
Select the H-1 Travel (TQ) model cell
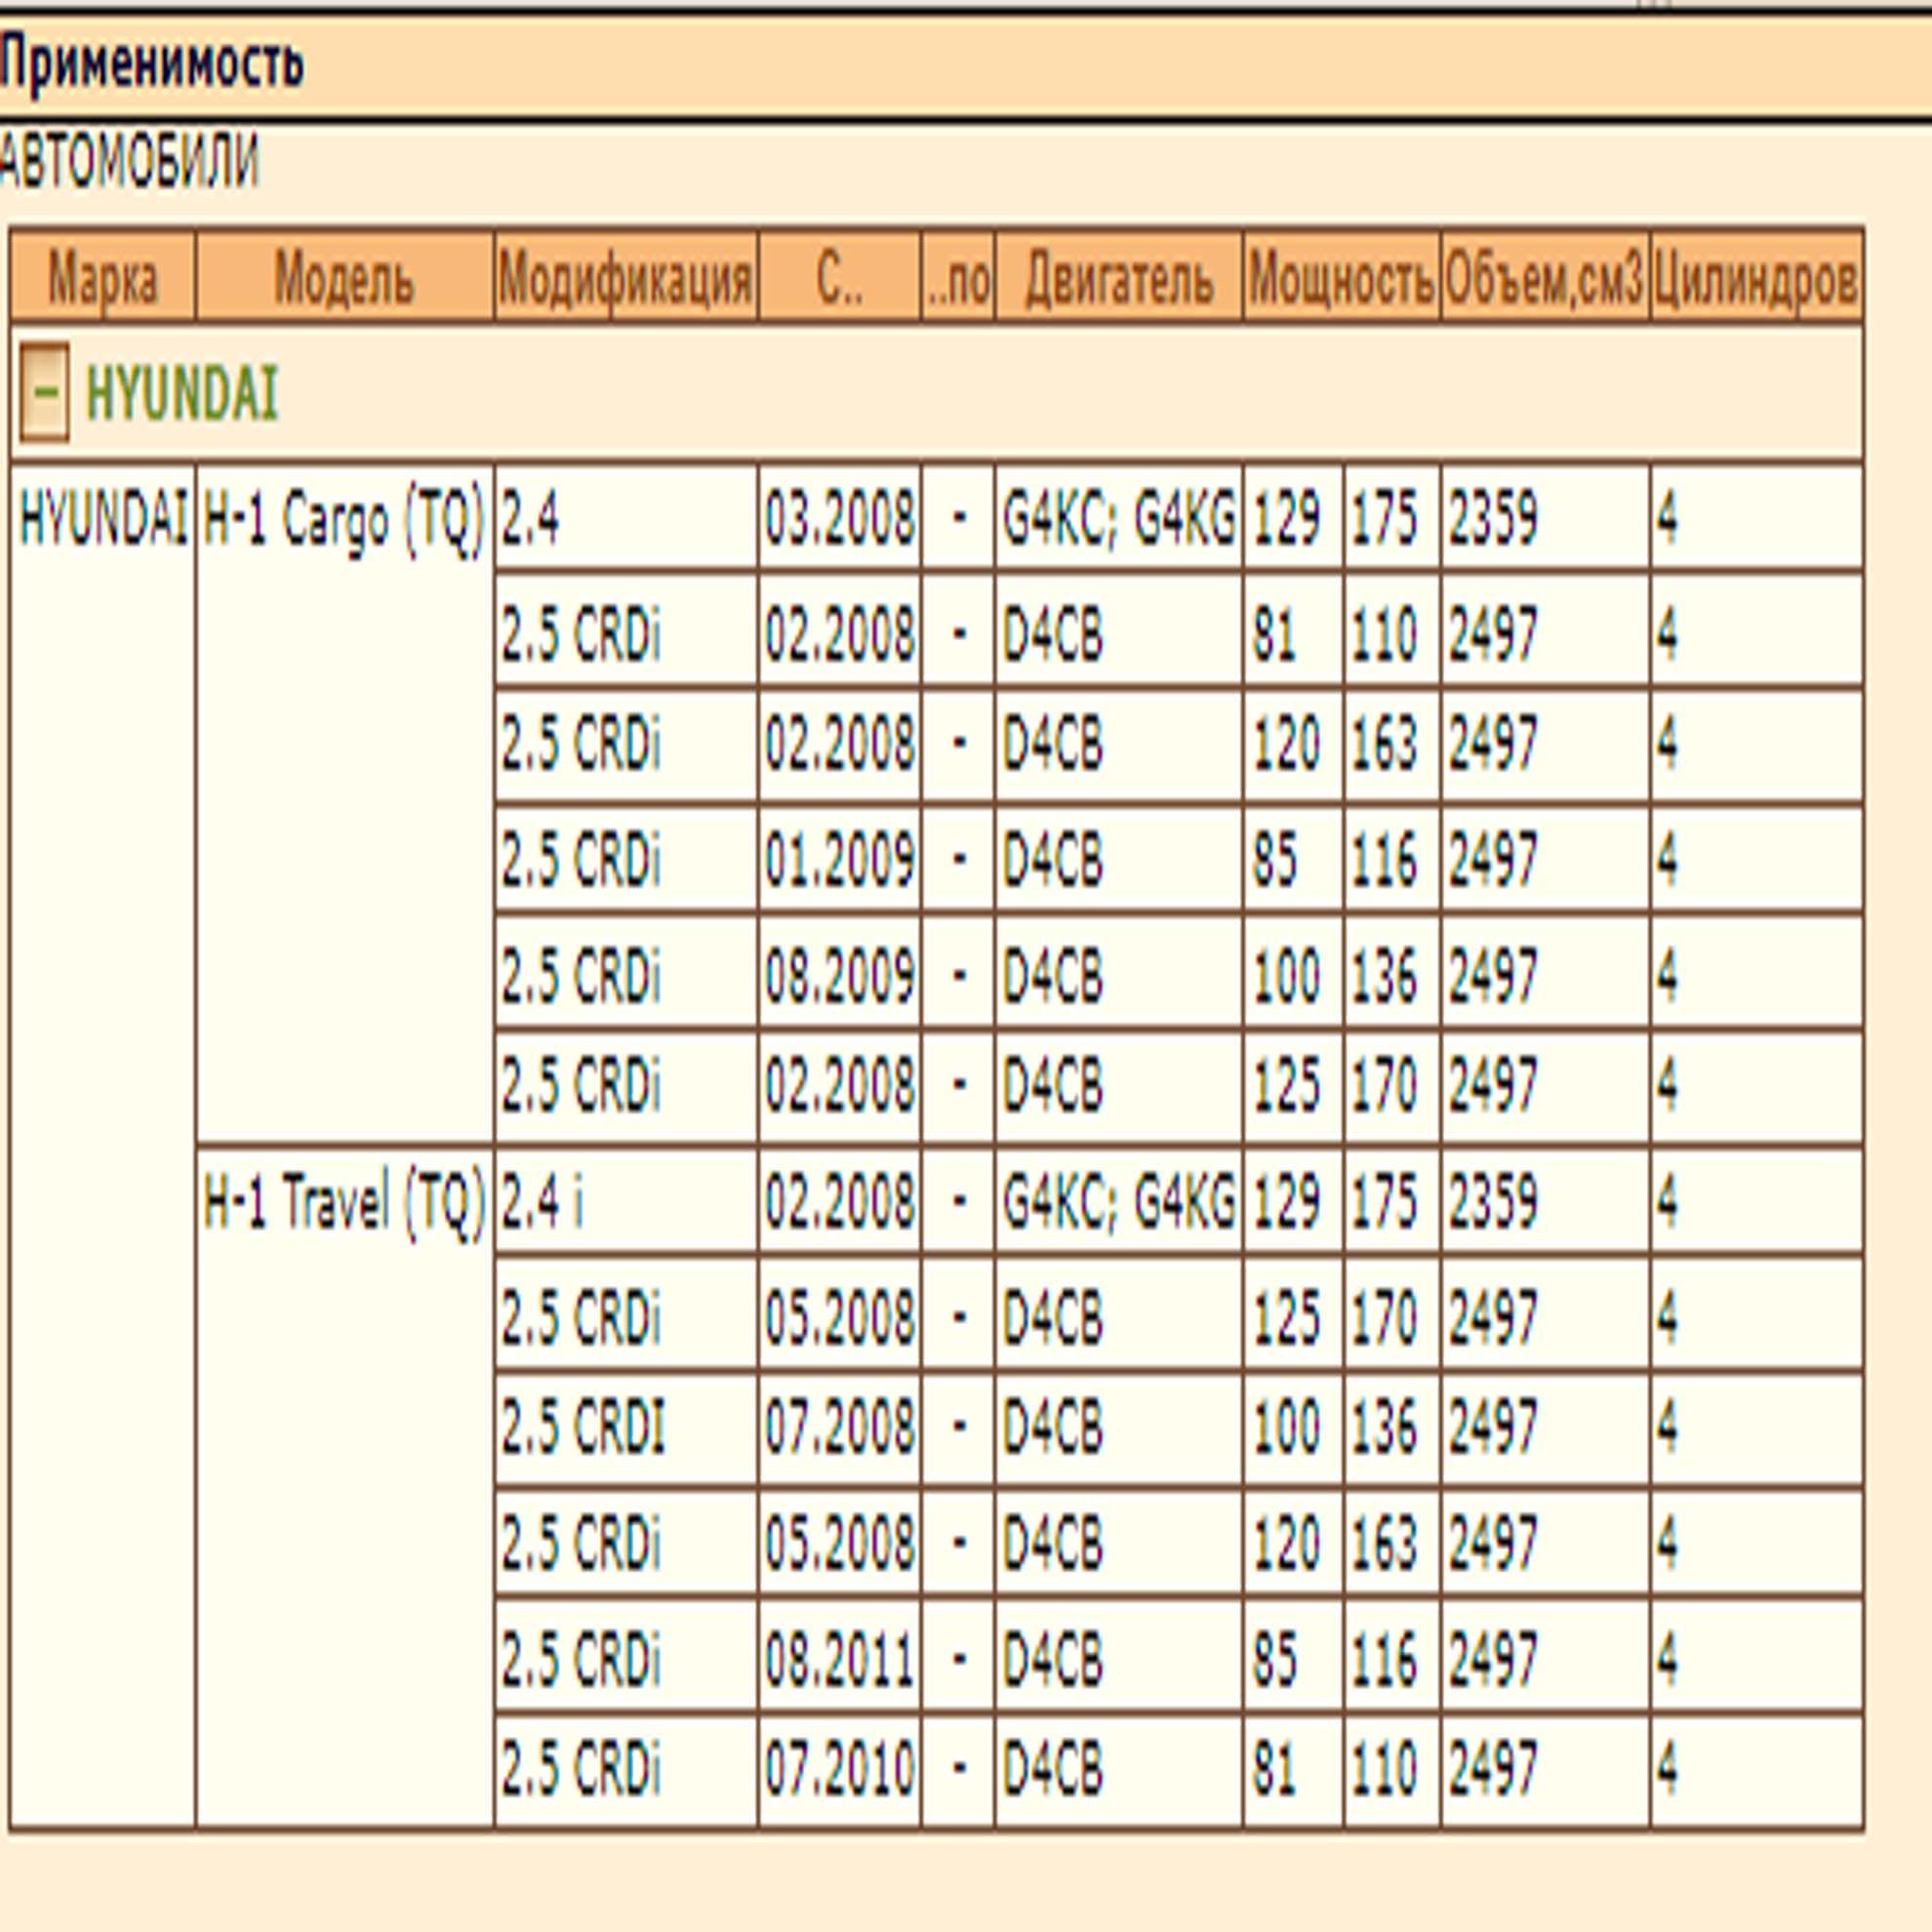click(x=345, y=1487)
